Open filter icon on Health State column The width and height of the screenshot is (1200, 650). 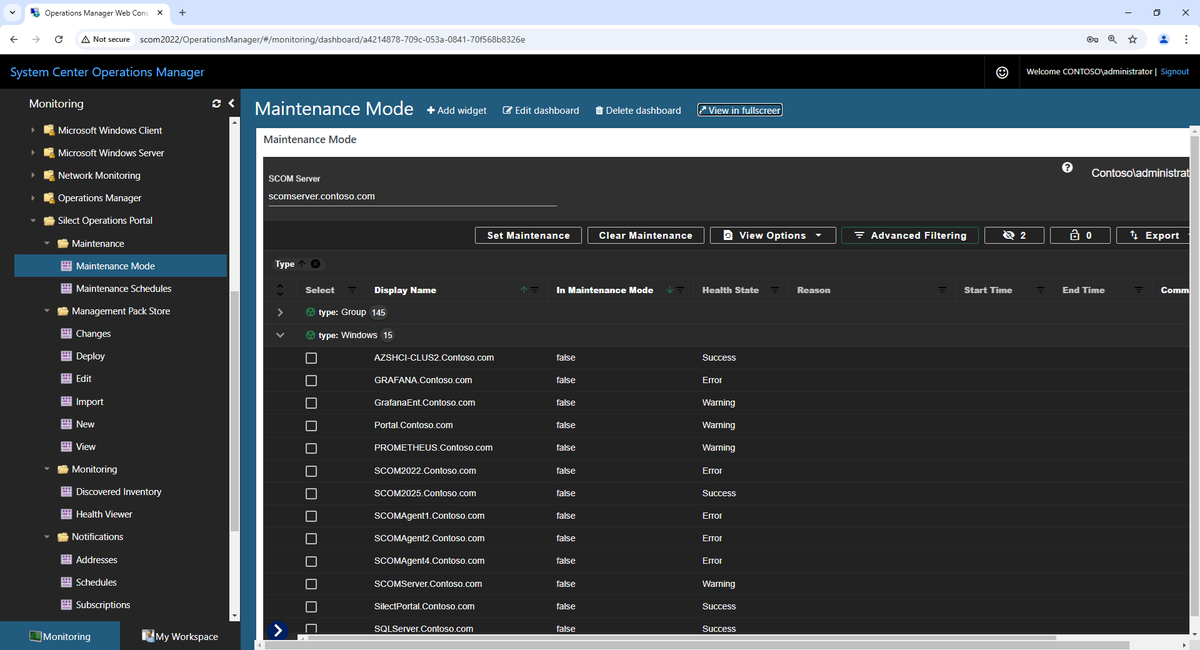point(775,290)
